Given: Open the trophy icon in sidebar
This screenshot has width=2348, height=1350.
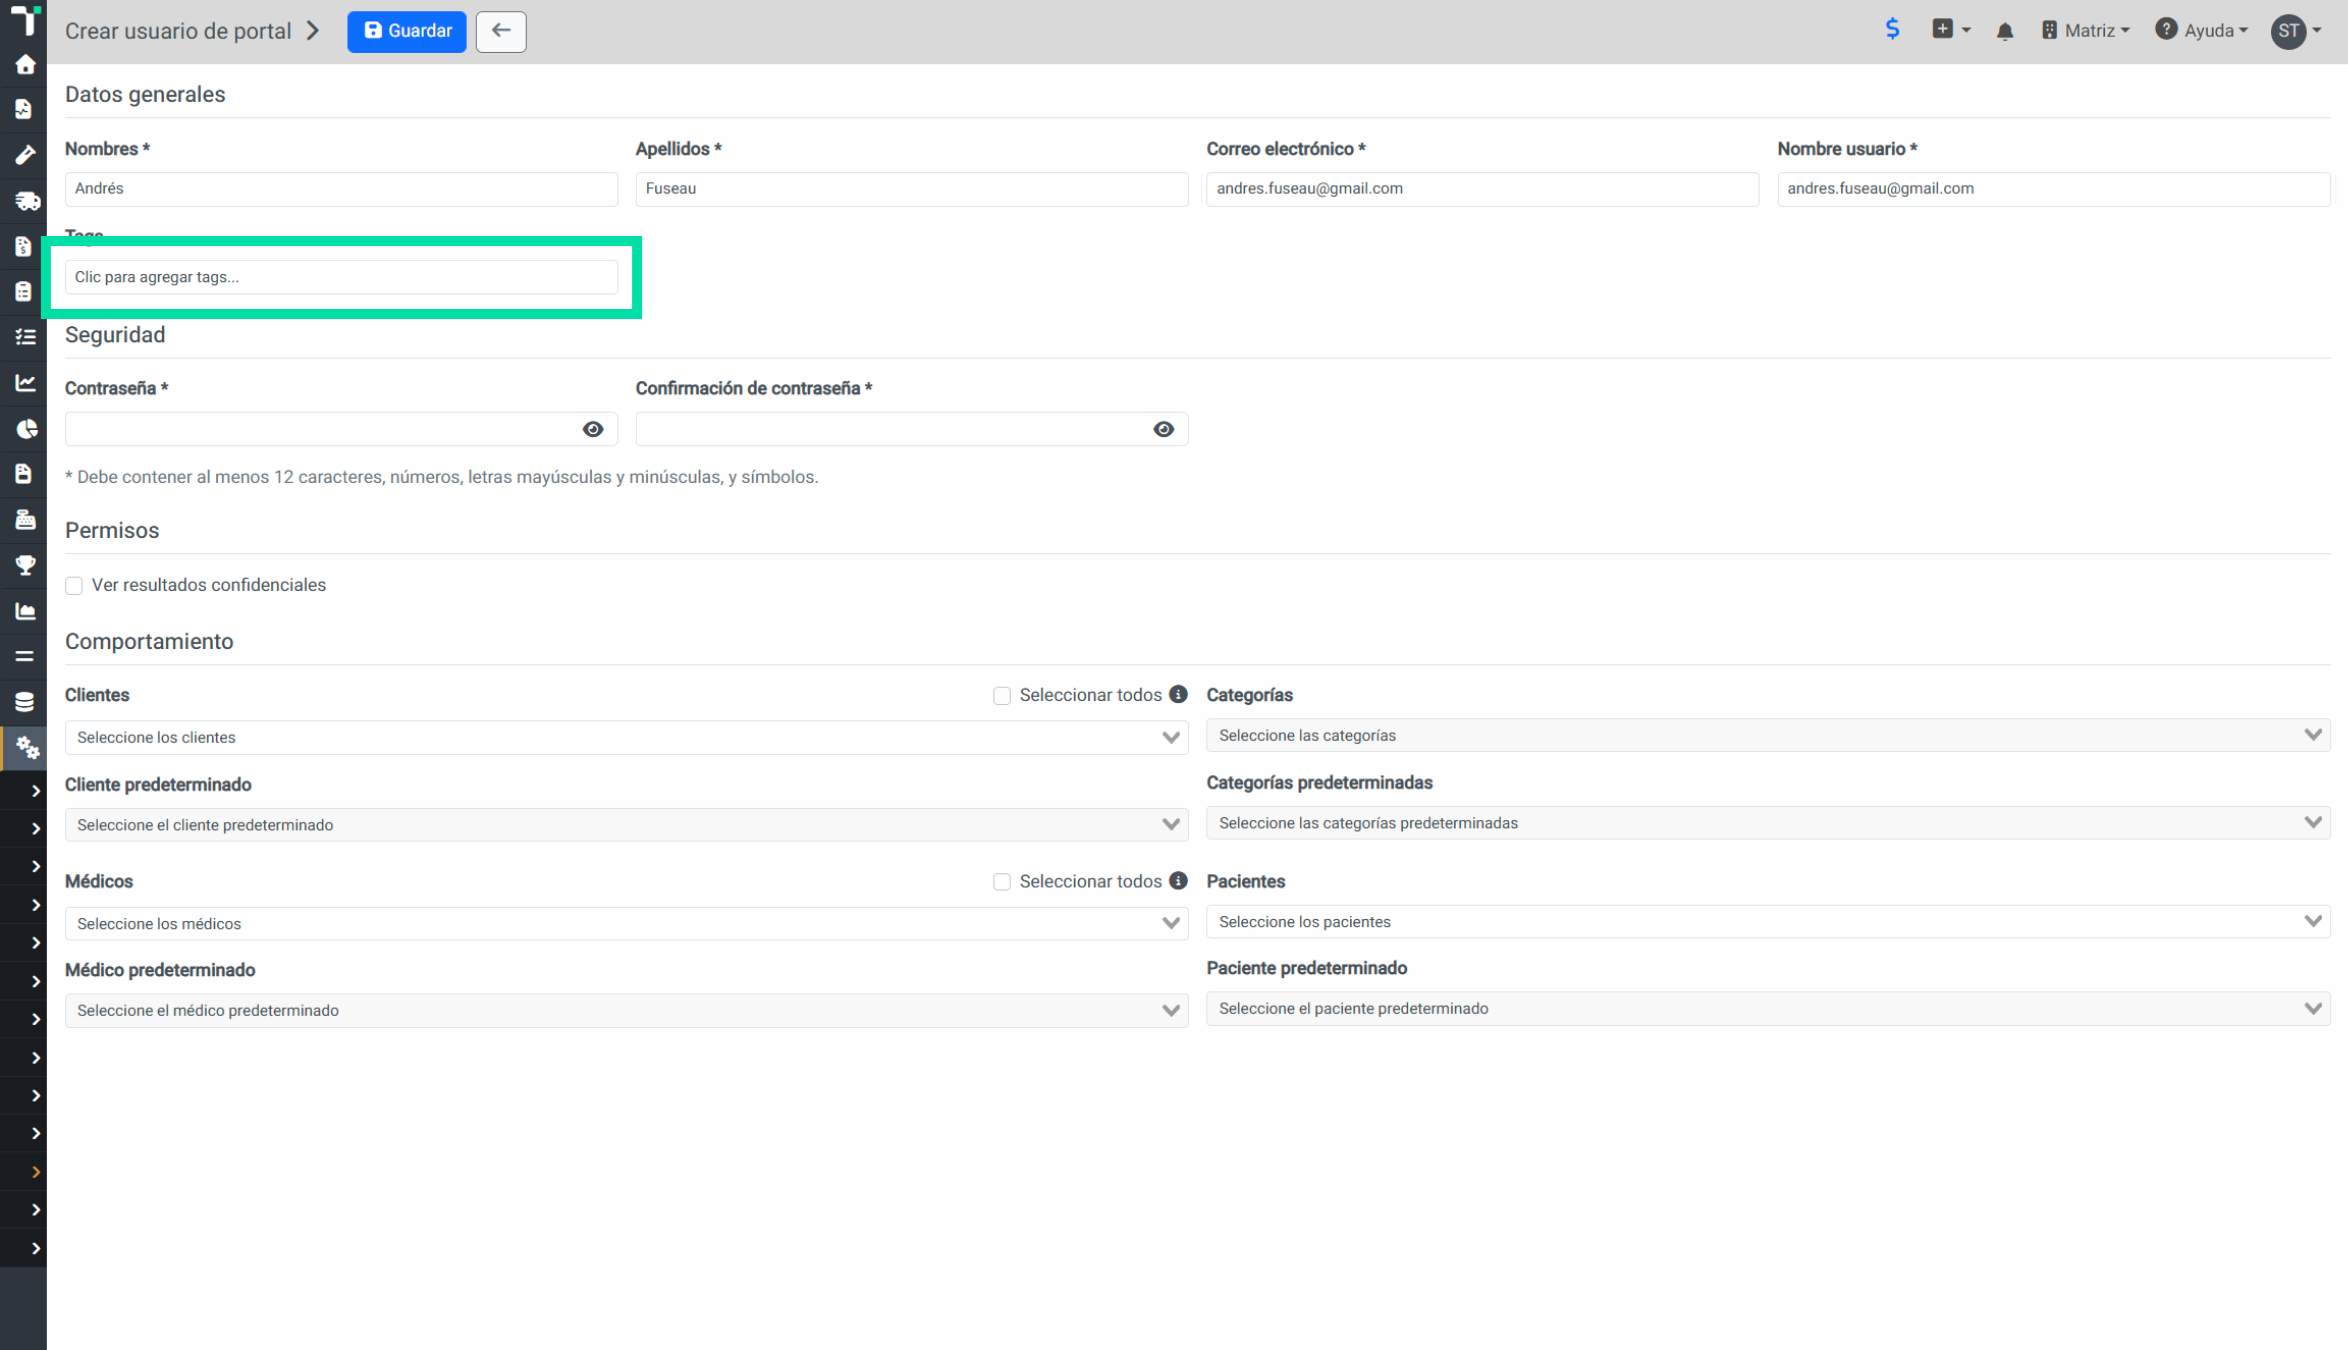Looking at the screenshot, I should [25, 565].
